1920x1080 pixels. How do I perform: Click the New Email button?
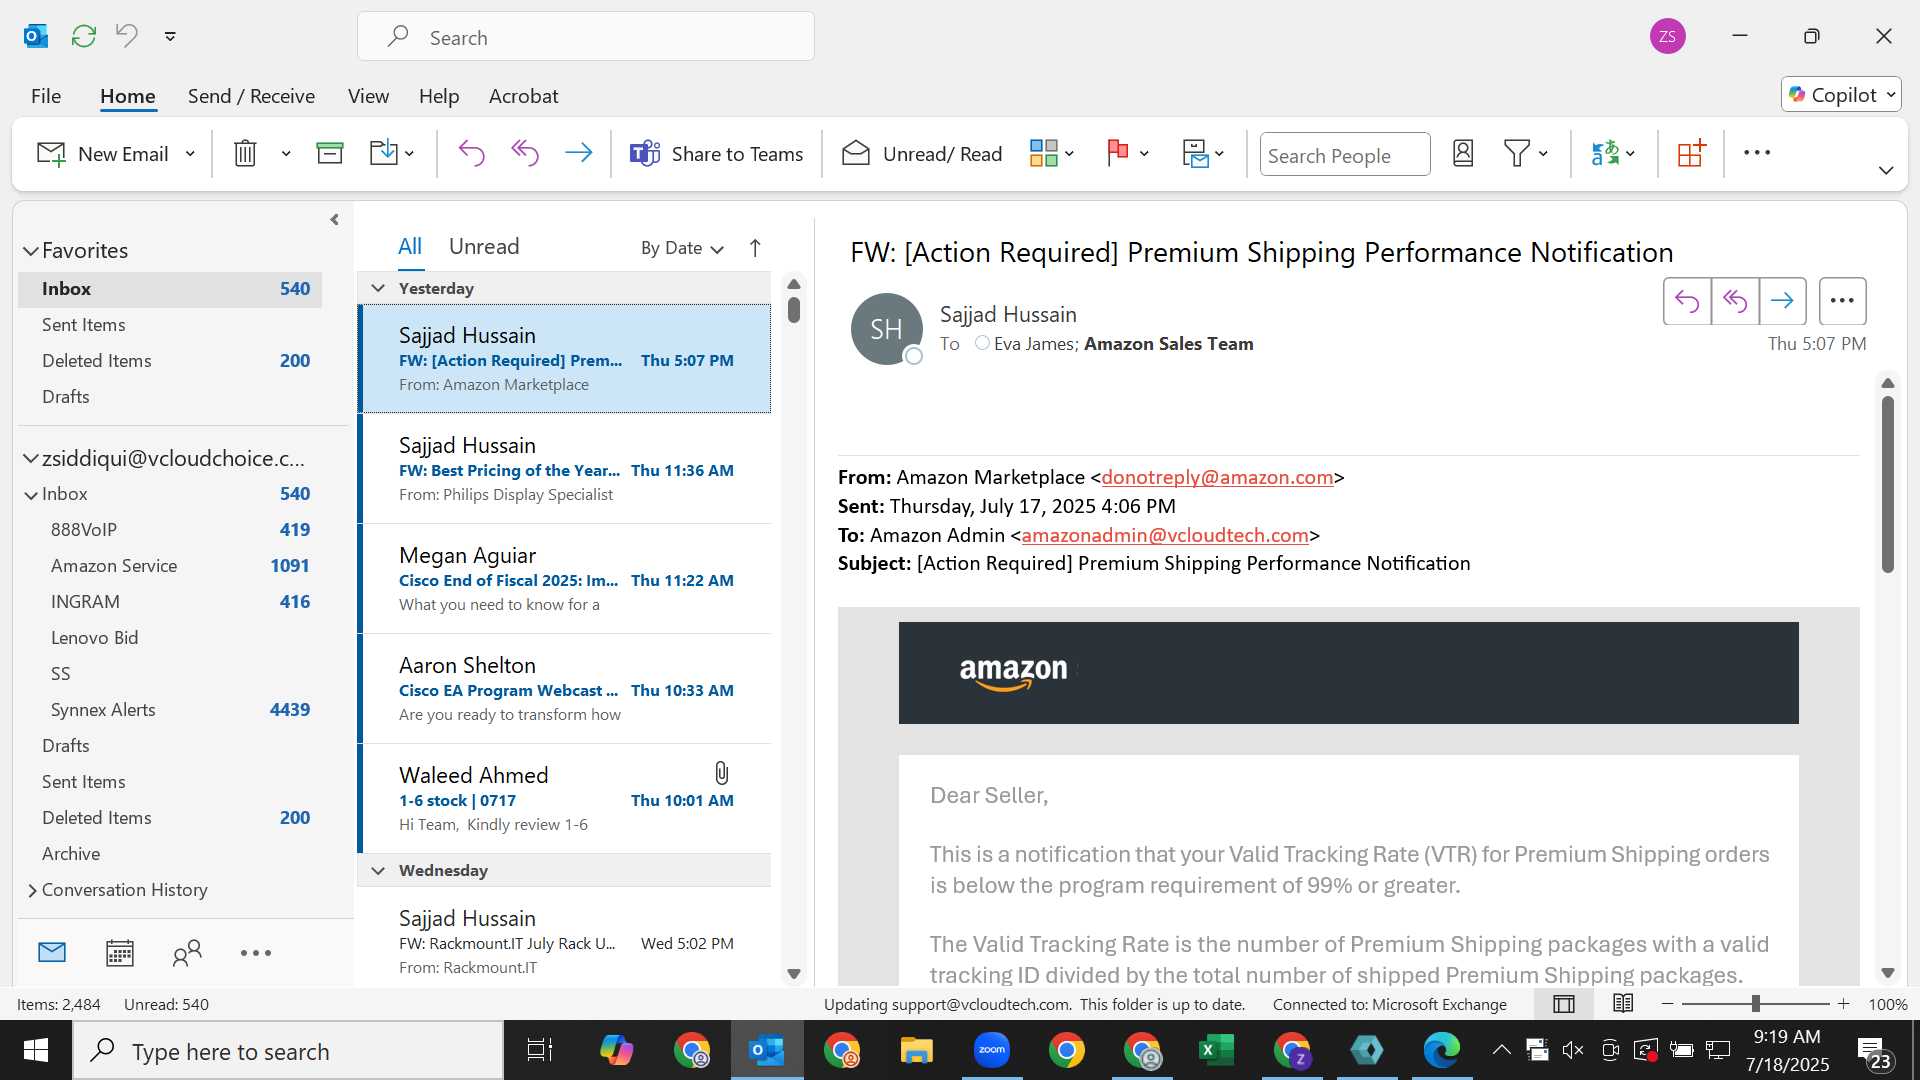point(102,154)
